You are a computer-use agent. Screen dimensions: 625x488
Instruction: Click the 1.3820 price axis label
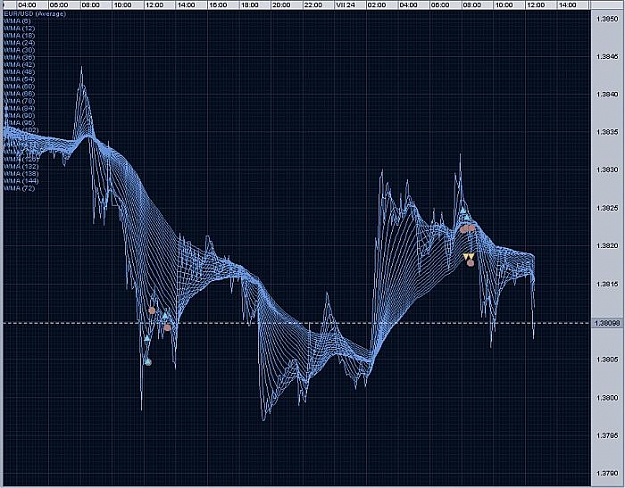click(607, 246)
